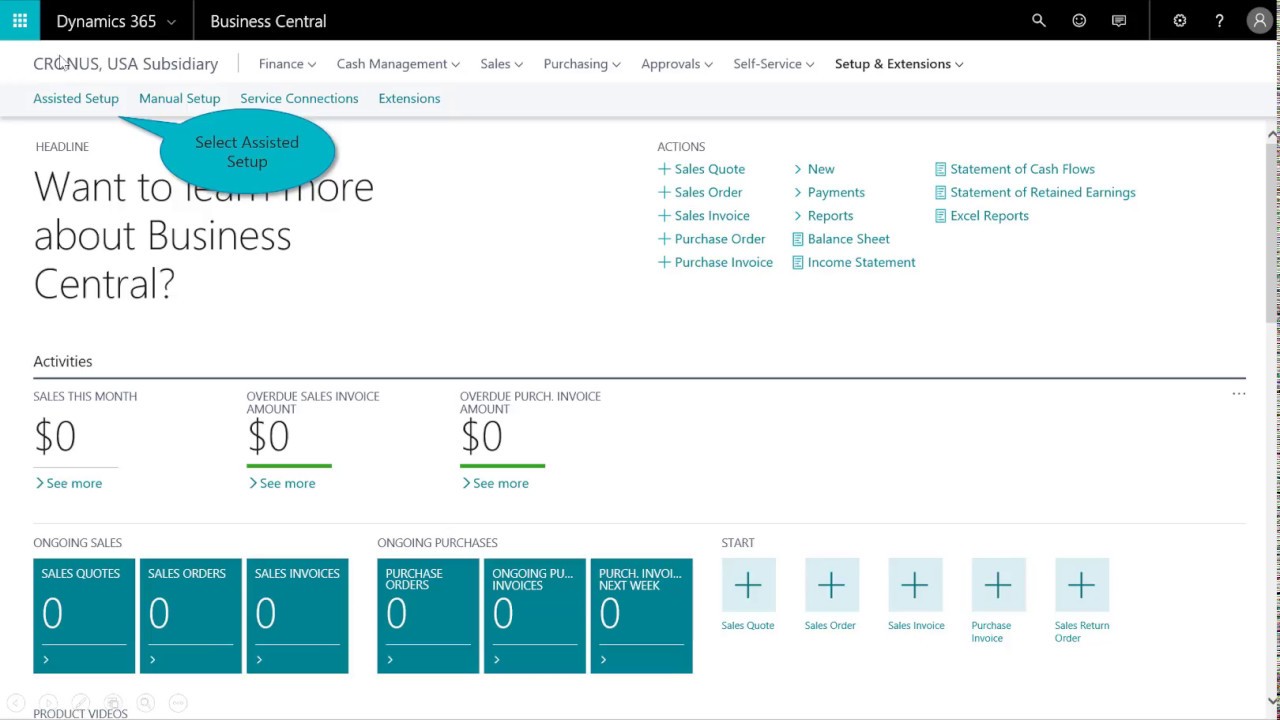Open the Activities more options ellipsis
Image resolution: width=1280 pixels, height=720 pixels.
(x=1239, y=394)
